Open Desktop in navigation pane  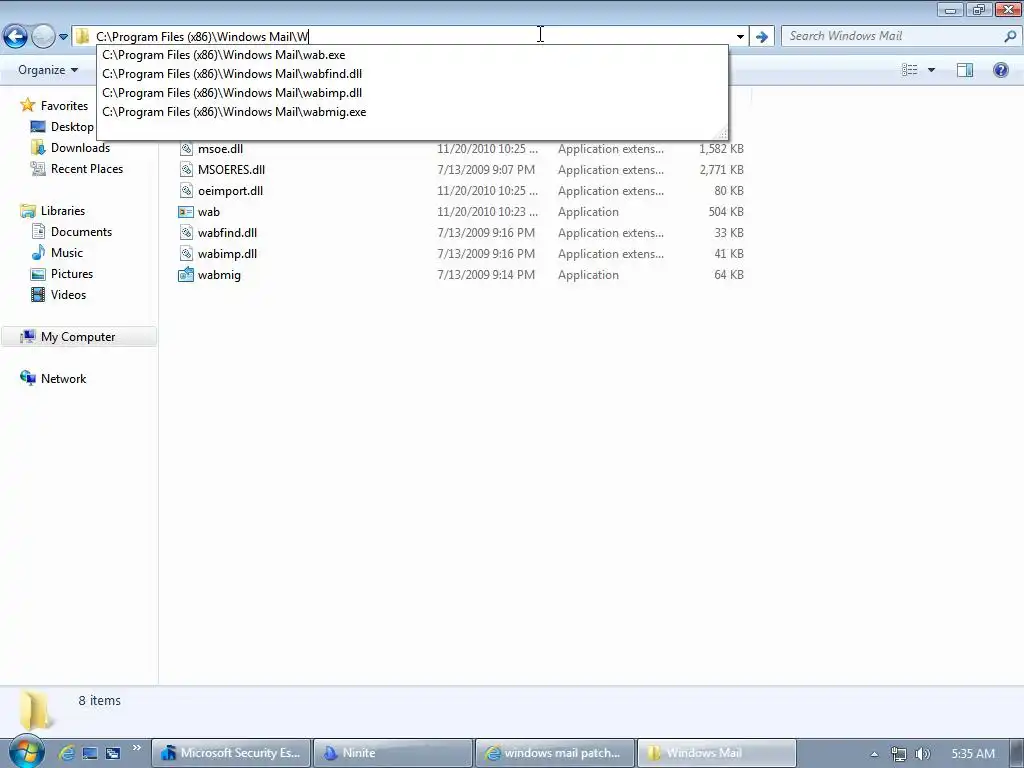tap(63, 127)
